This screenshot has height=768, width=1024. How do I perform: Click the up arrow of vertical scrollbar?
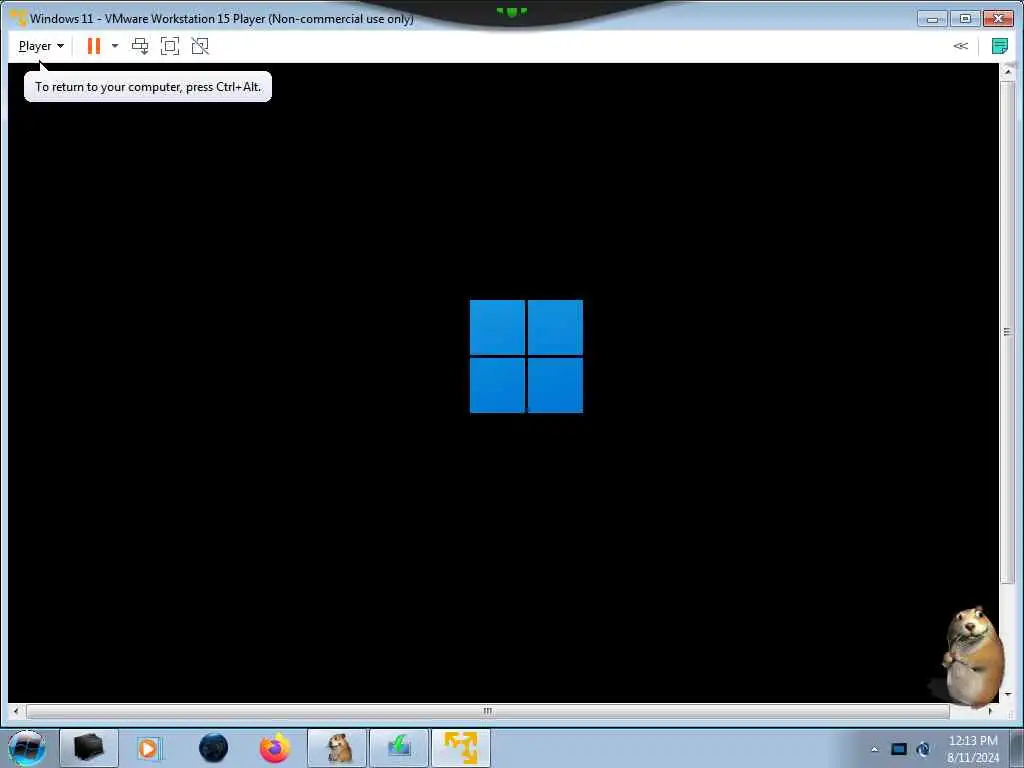pyautogui.click(x=1008, y=71)
